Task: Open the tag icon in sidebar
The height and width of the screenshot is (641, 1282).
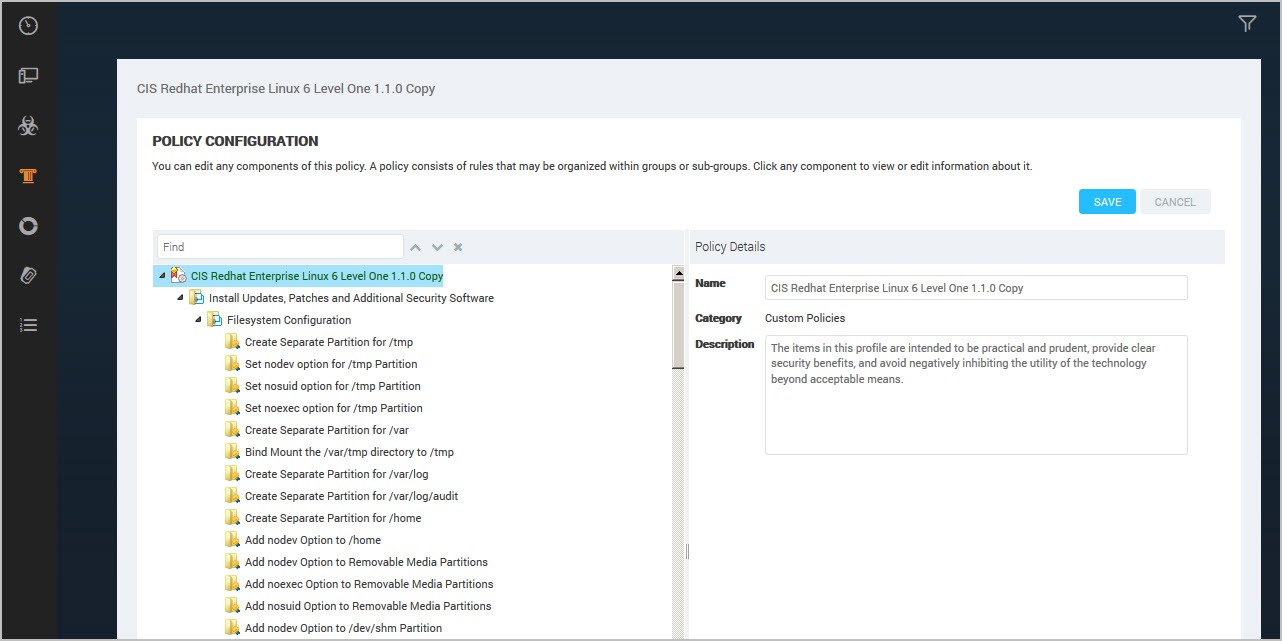Action: [28, 276]
